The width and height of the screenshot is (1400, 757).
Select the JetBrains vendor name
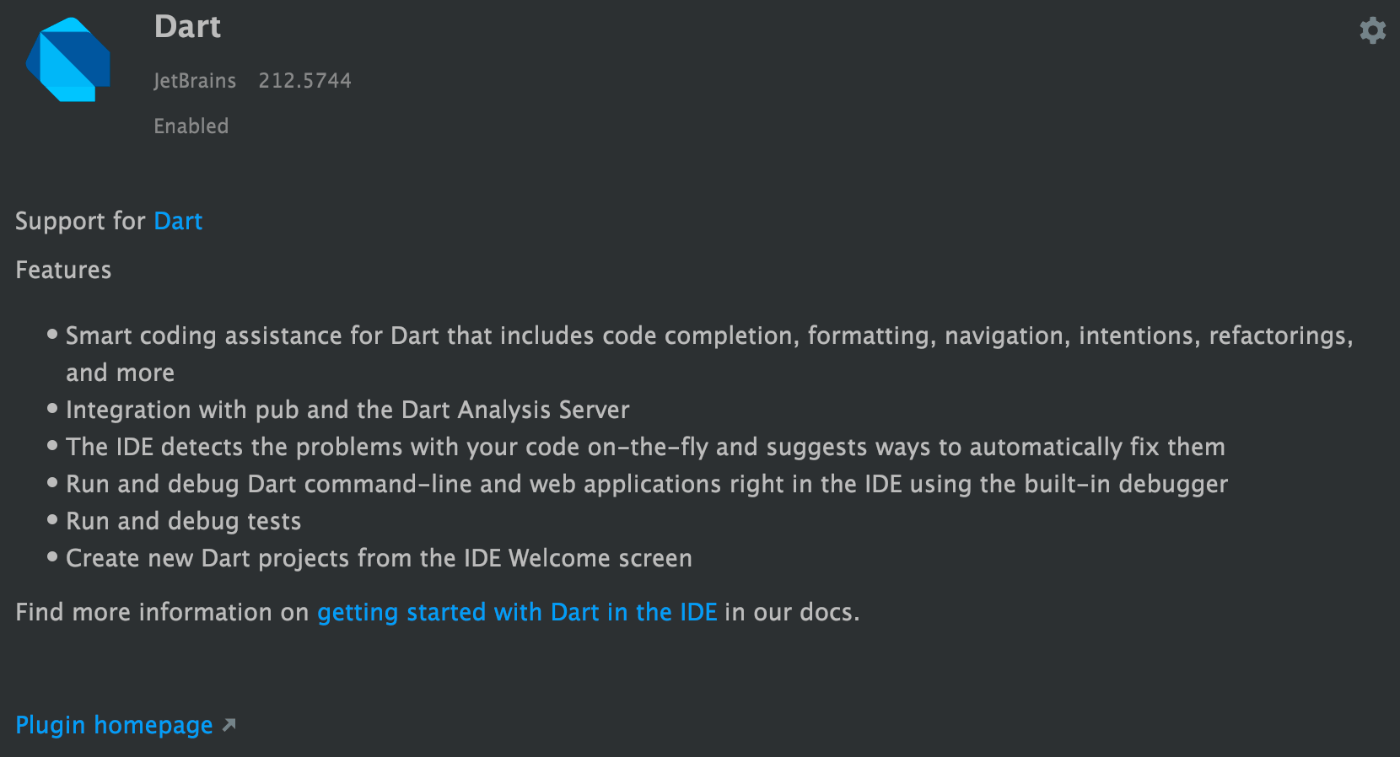195,81
